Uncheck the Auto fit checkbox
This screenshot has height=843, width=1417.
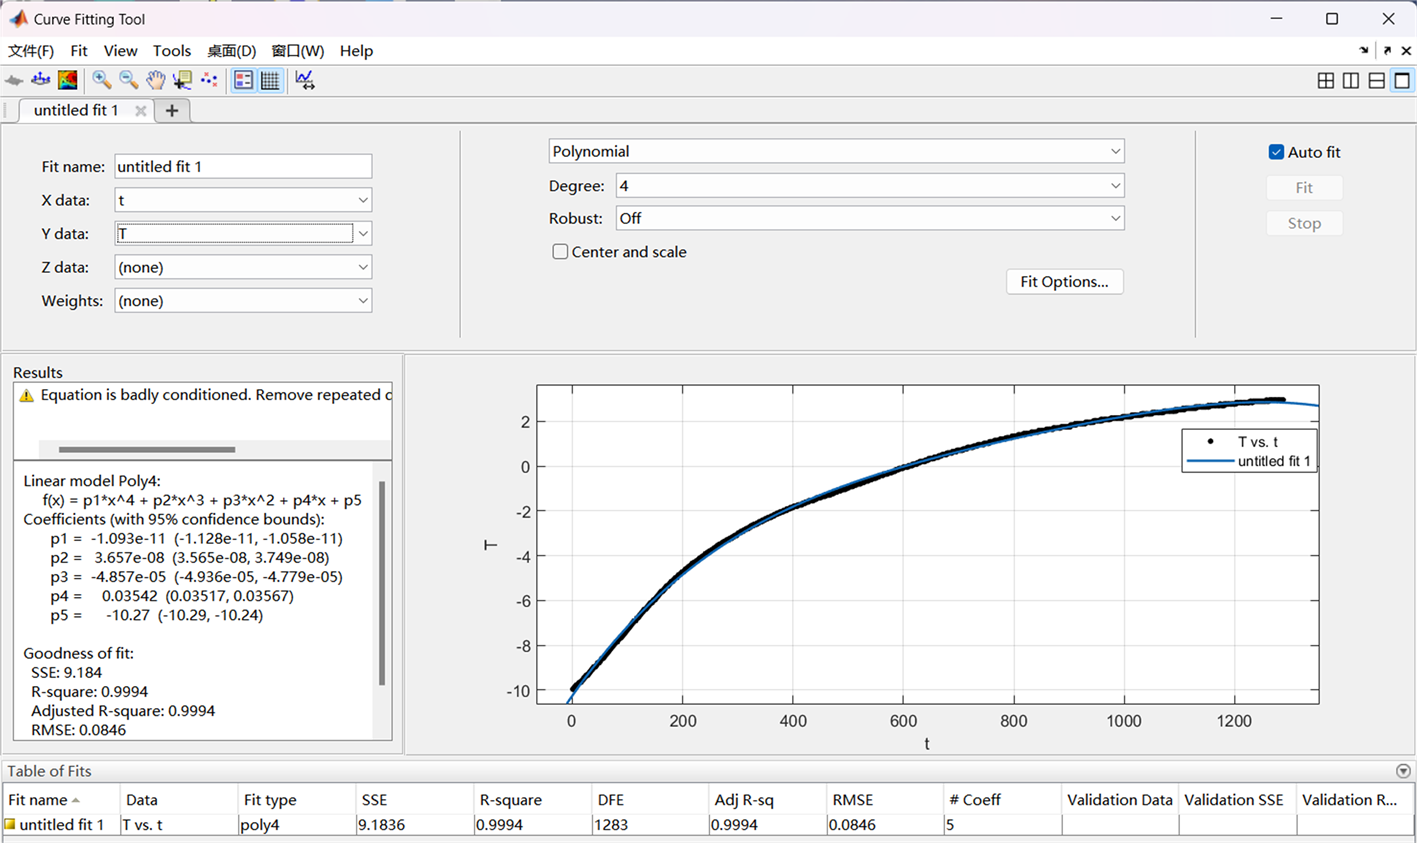pyautogui.click(x=1276, y=152)
